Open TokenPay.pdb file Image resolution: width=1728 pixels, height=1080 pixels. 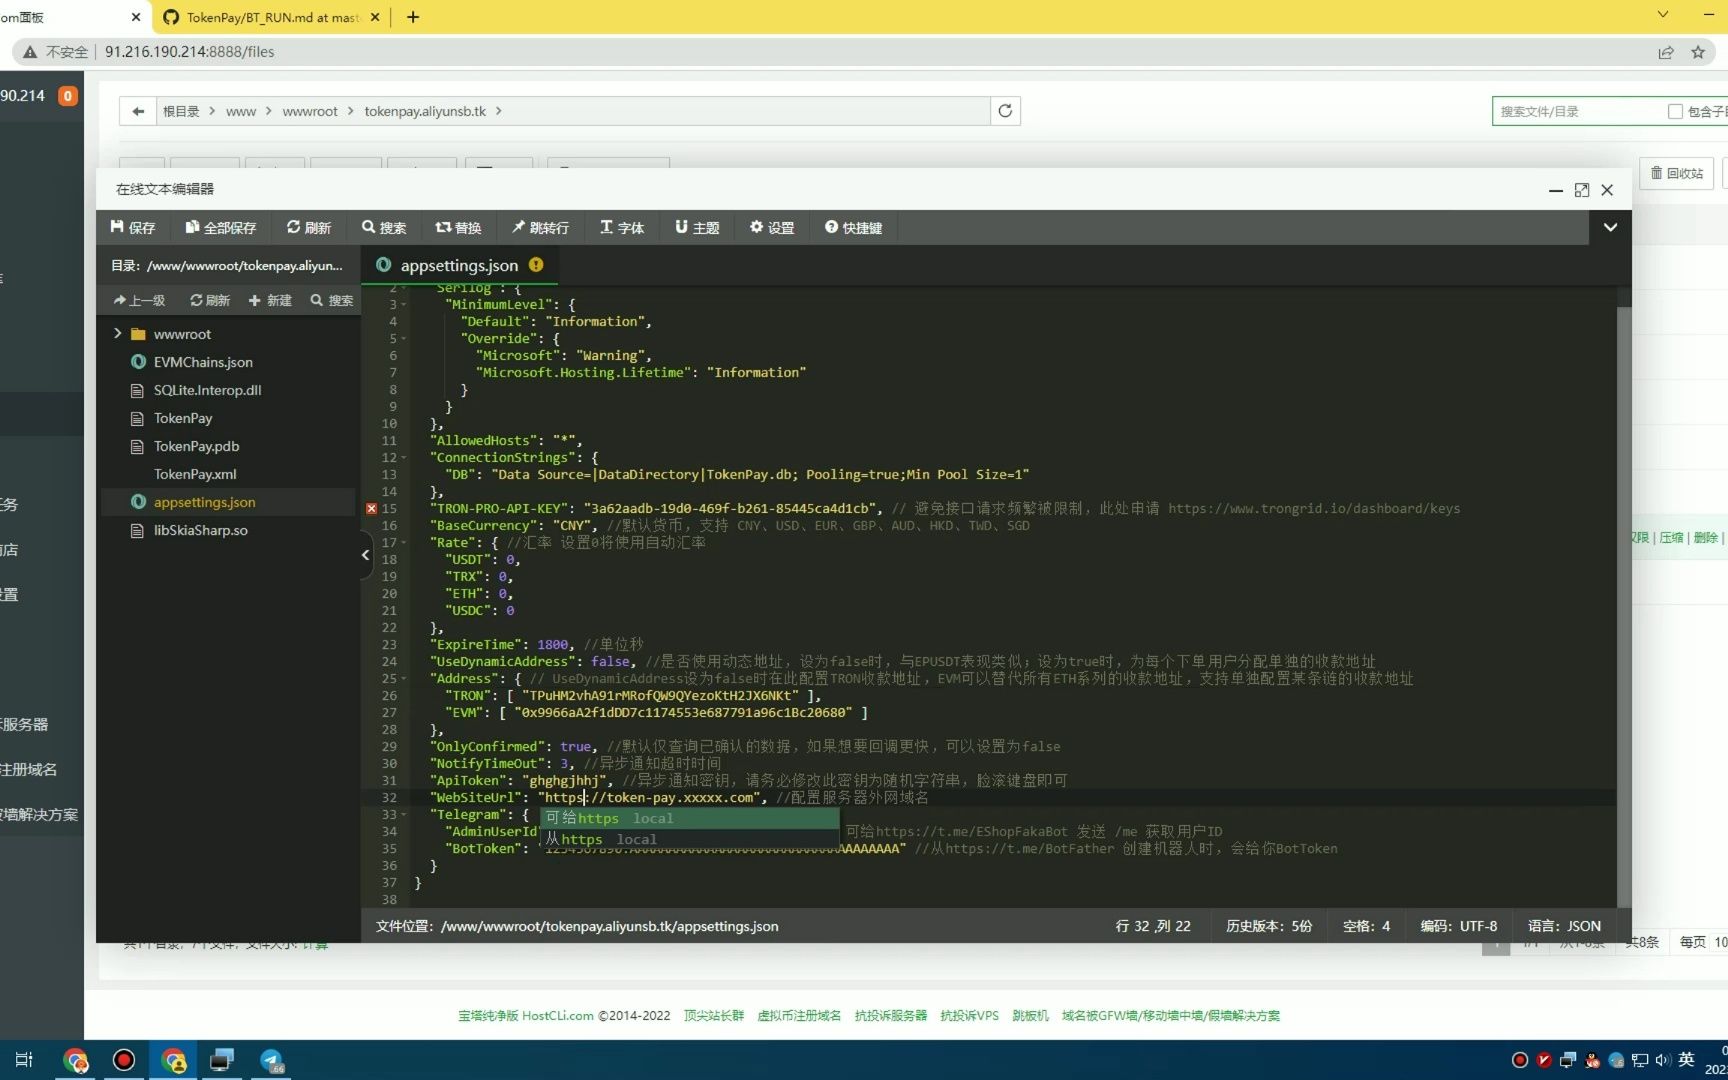[x=196, y=446]
